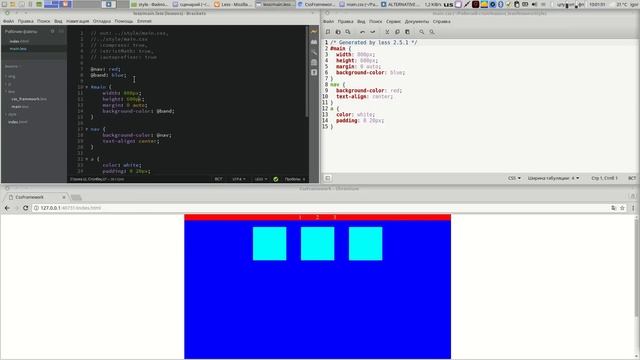The height and width of the screenshot is (360, 640).
Task: Click the back arrow in Chromium
Action: tap(7, 208)
